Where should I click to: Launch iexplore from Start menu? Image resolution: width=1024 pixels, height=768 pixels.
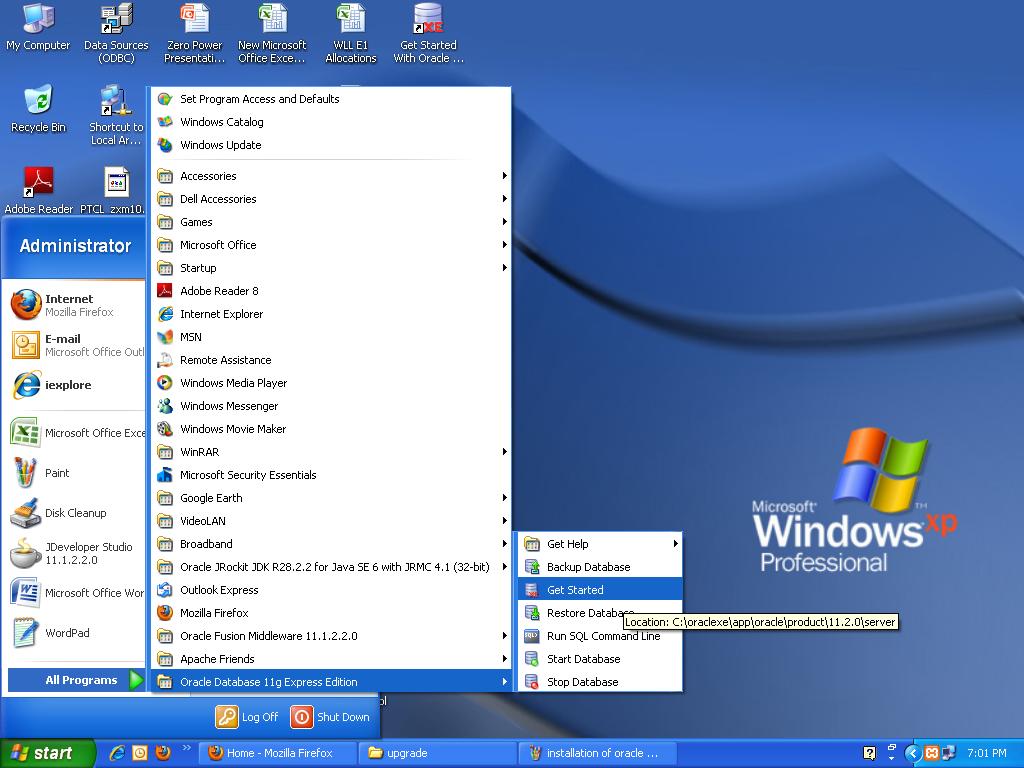tap(74, 385)
